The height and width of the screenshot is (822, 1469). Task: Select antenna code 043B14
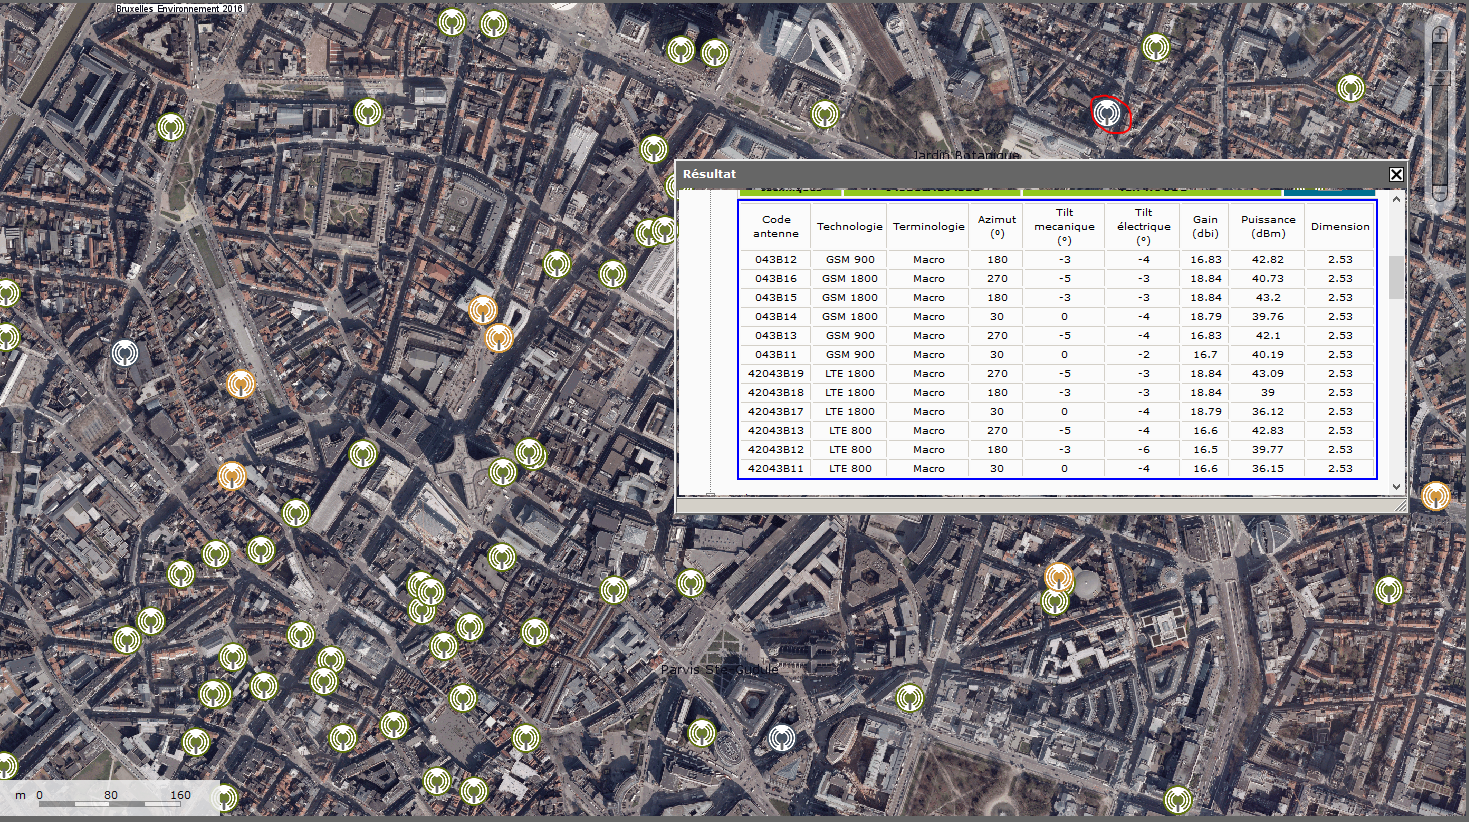[776, 317]
